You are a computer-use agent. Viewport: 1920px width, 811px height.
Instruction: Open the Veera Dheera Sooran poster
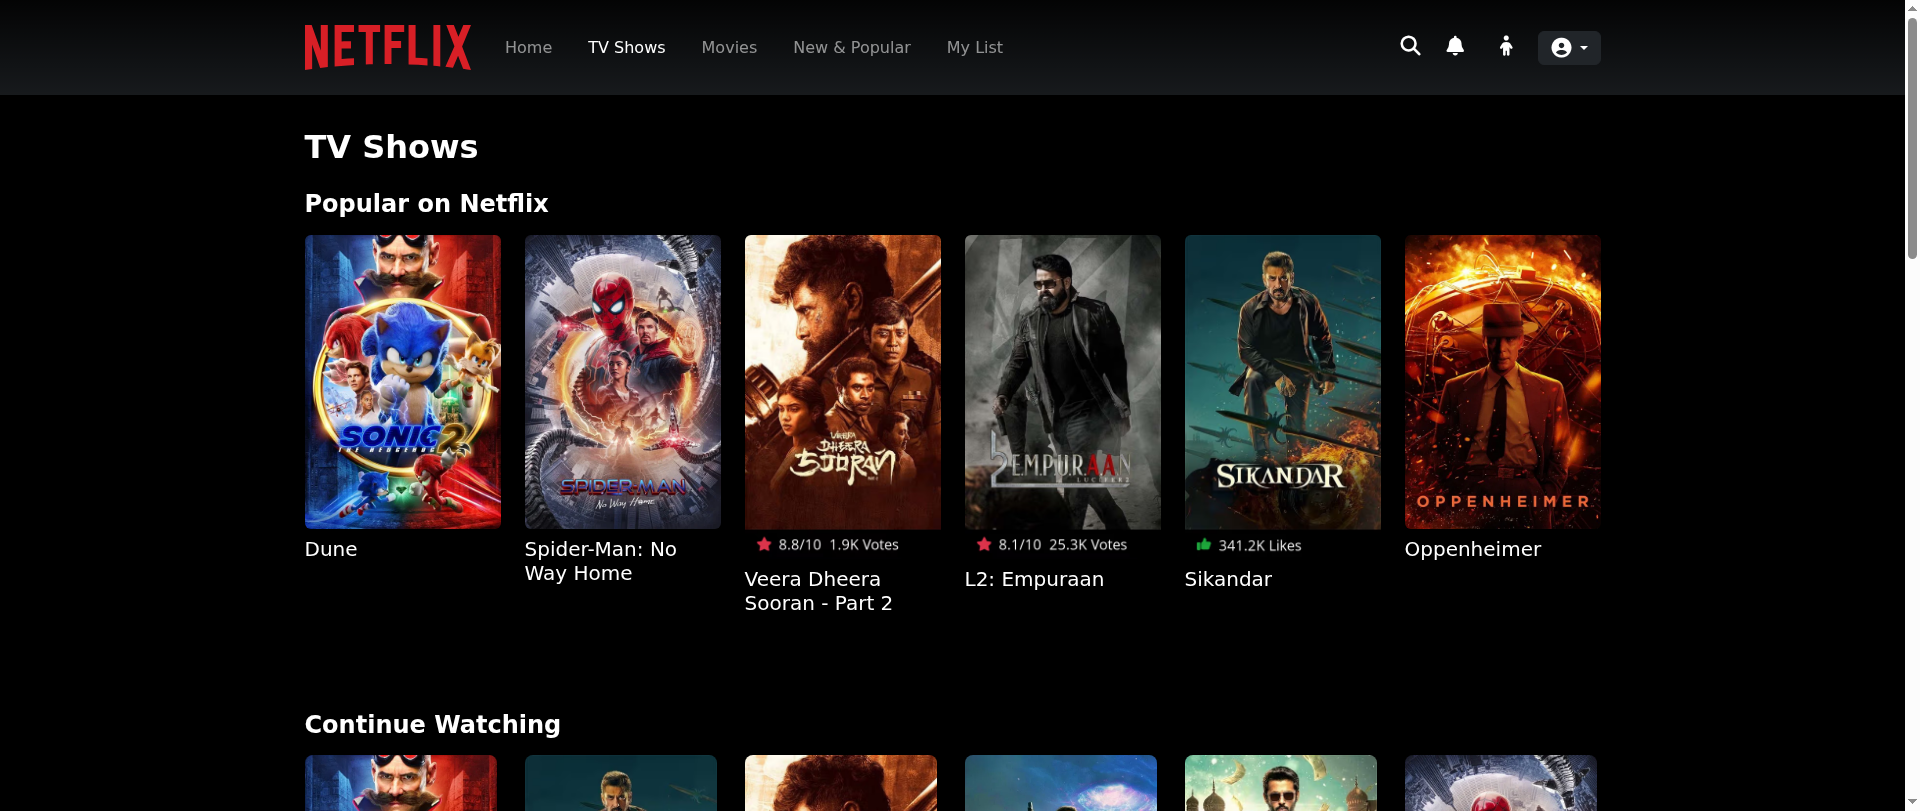pos(843,382)
